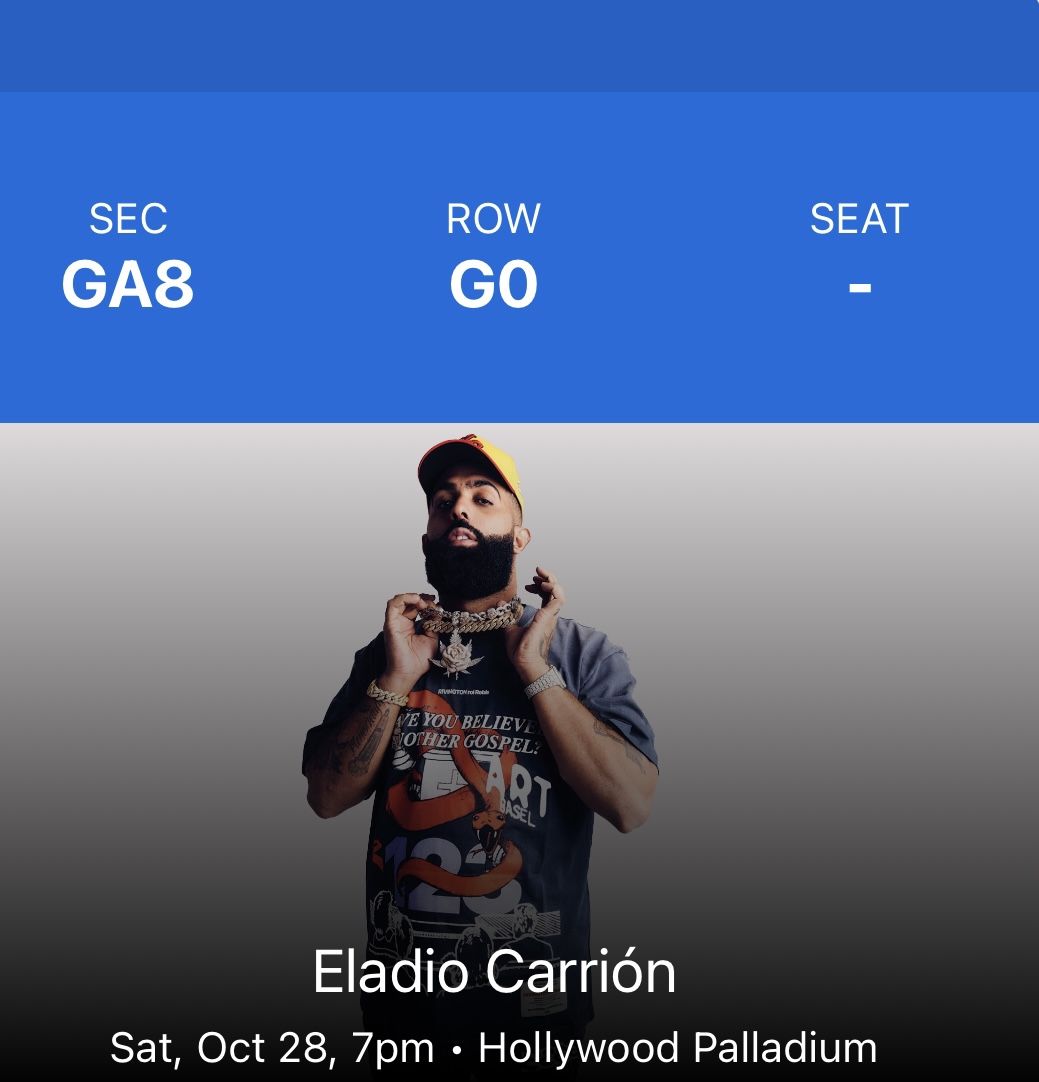
Task: Tap the SEC label
Action: point(128,219)
